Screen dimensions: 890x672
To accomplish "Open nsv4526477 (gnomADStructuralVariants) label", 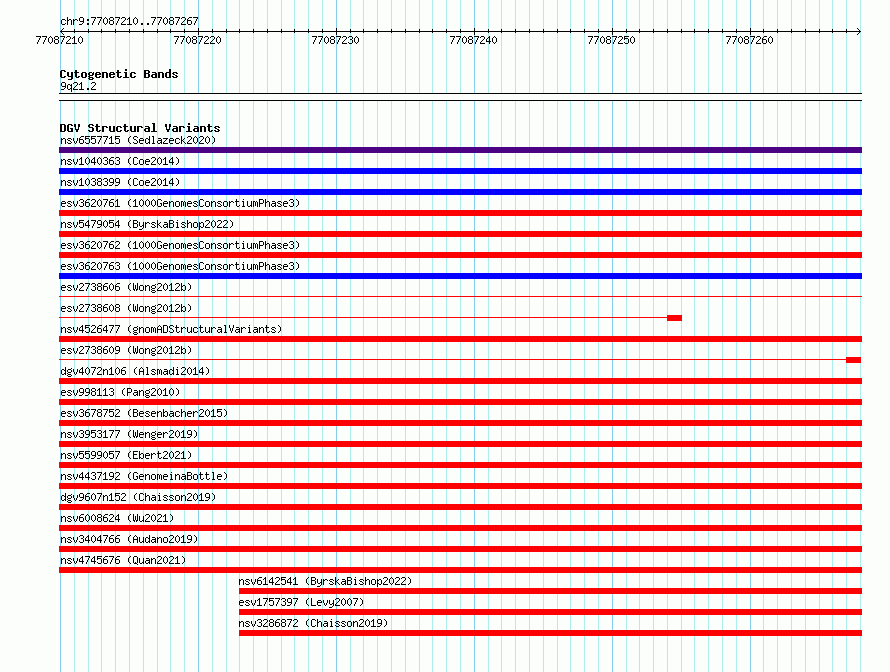I will click(x=171, y=329).
